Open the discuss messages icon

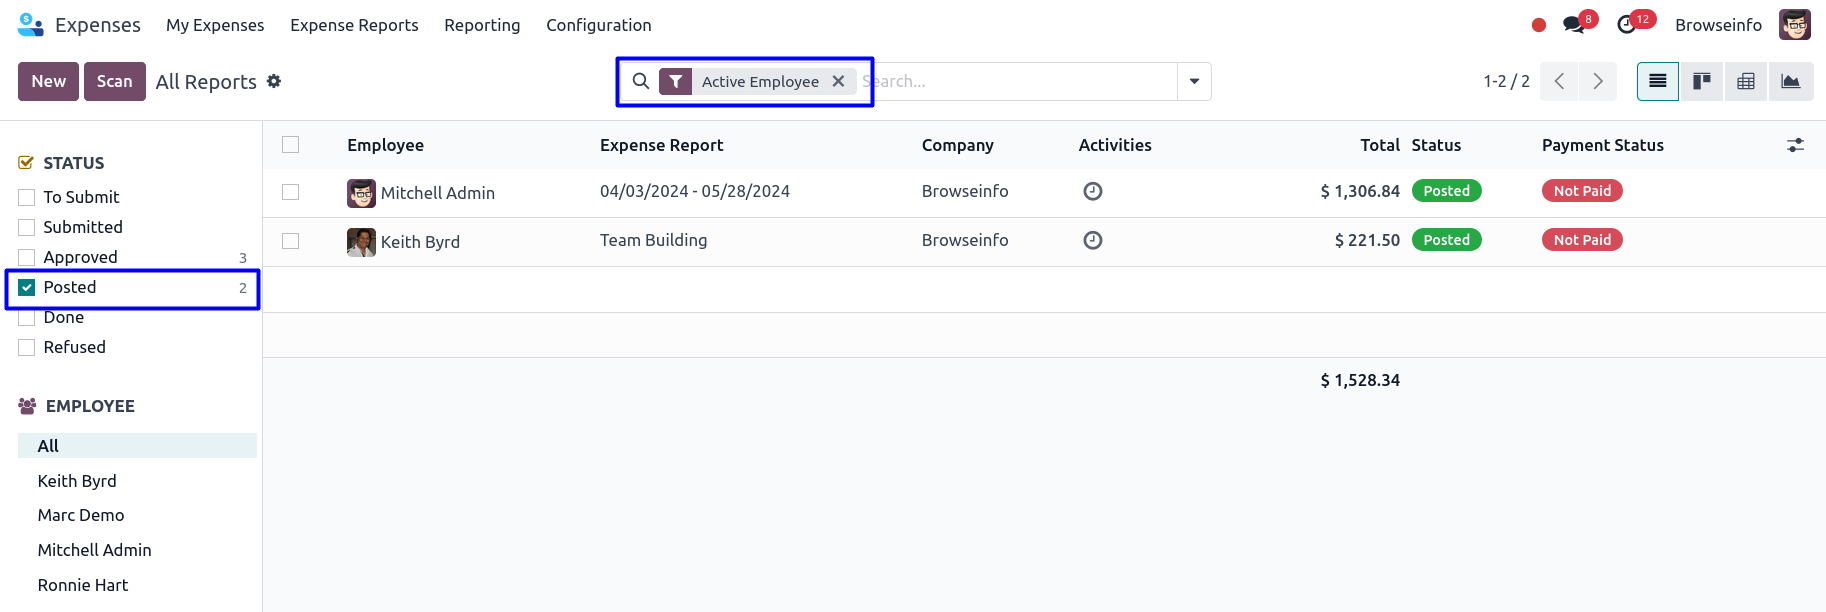(1574, 25)
